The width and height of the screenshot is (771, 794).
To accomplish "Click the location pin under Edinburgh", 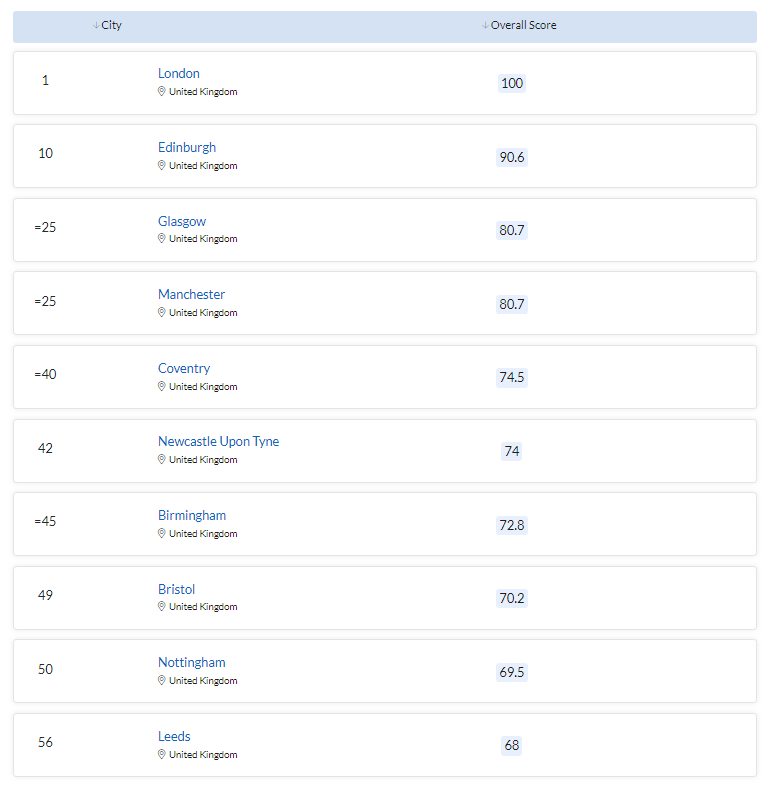I will click(x=161, y=165).
